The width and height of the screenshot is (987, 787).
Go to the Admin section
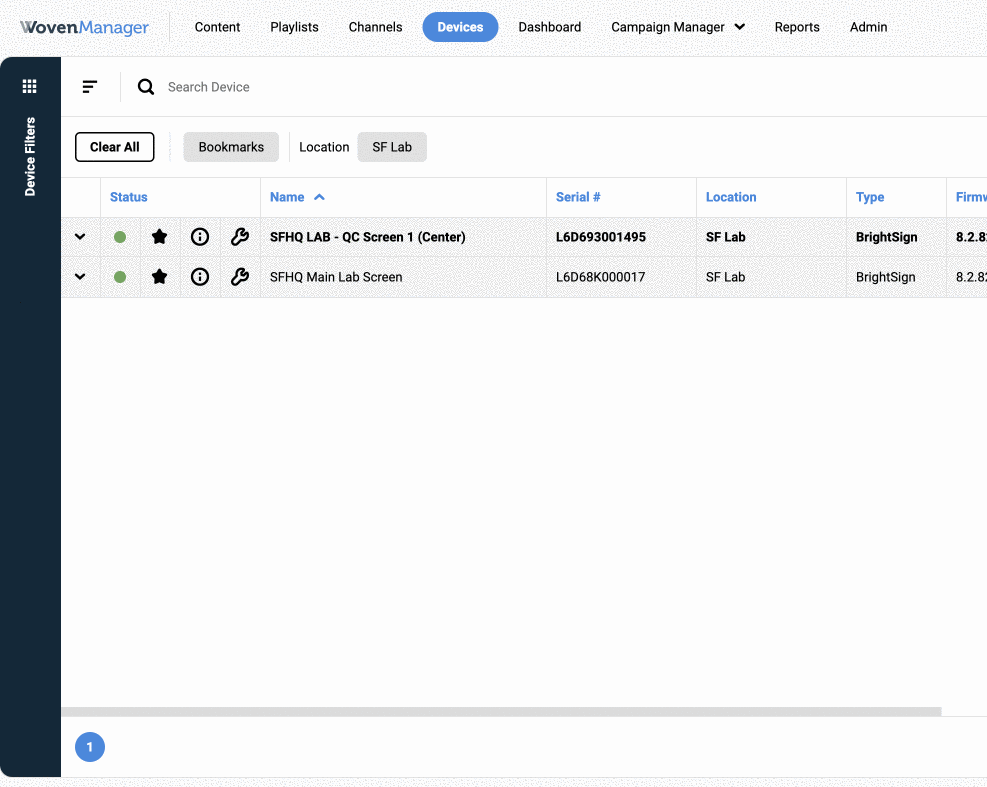pyautogui.click(x=868, y=27)
